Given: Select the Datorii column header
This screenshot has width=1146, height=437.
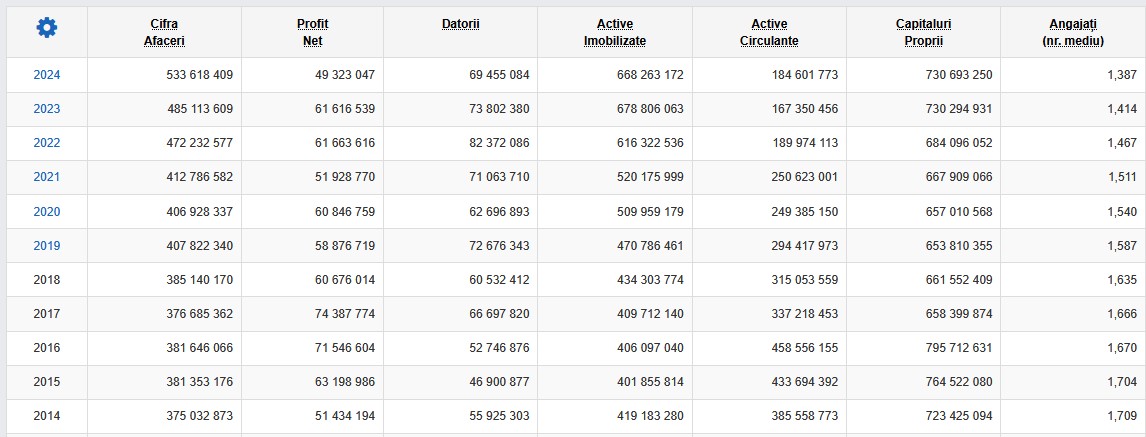Looking at the screenshot, I should pyautogui.click(x=460, y=24).
